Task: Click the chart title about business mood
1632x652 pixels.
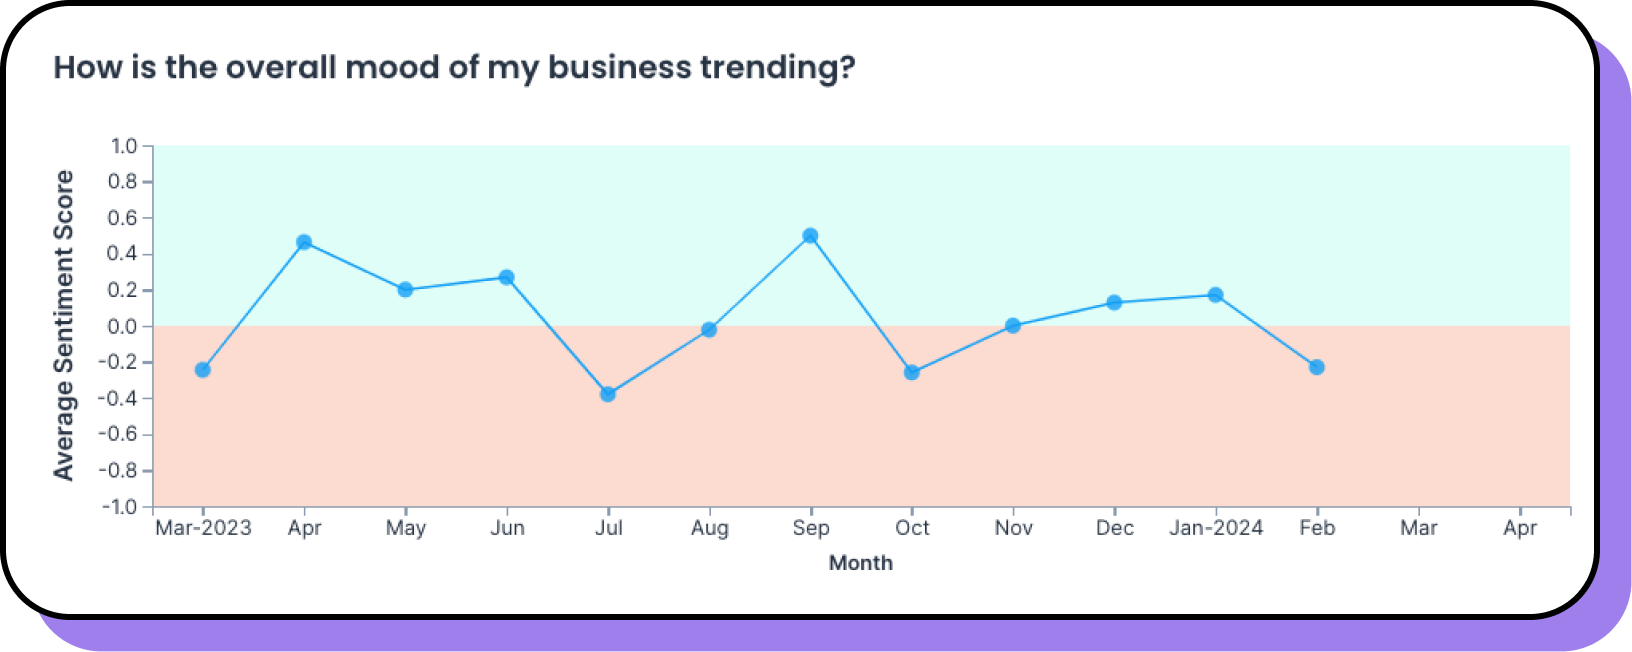Action: pos(454,67)
